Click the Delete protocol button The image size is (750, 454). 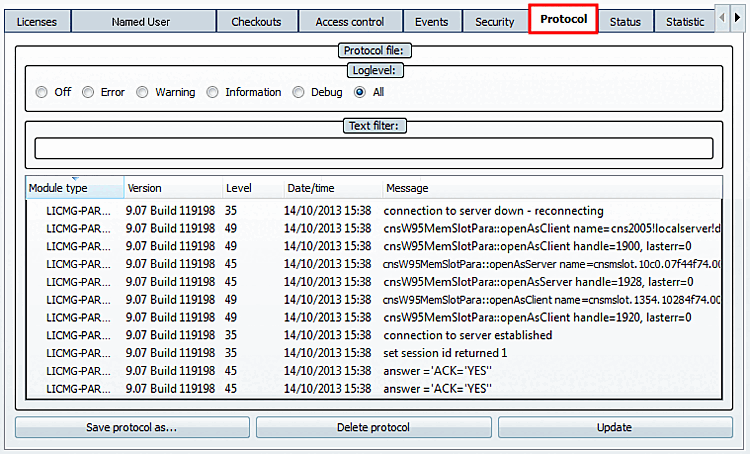(x=374, y=427)
